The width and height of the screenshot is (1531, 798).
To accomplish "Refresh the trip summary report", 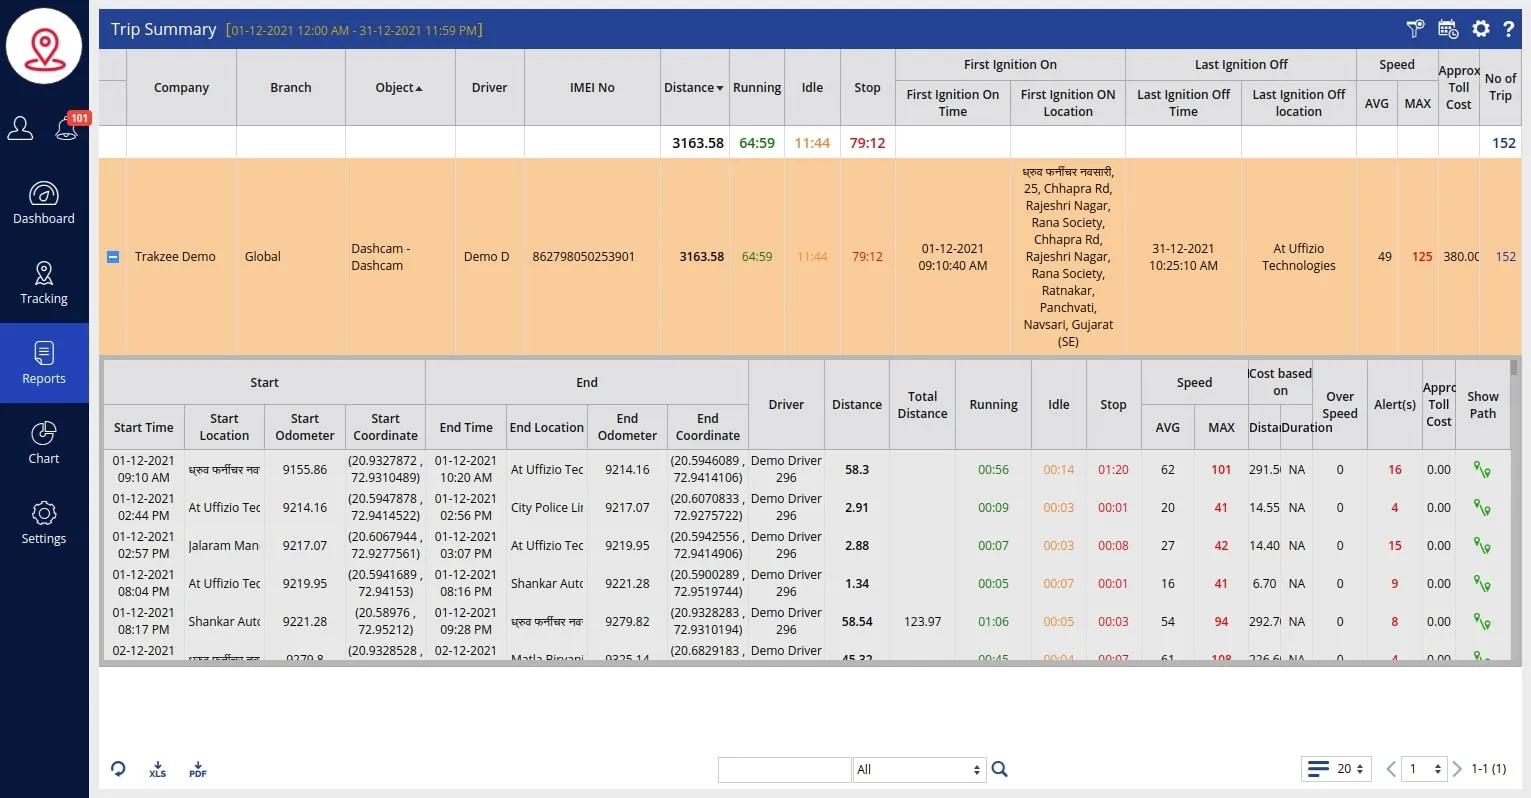I will tap(118, 769).
